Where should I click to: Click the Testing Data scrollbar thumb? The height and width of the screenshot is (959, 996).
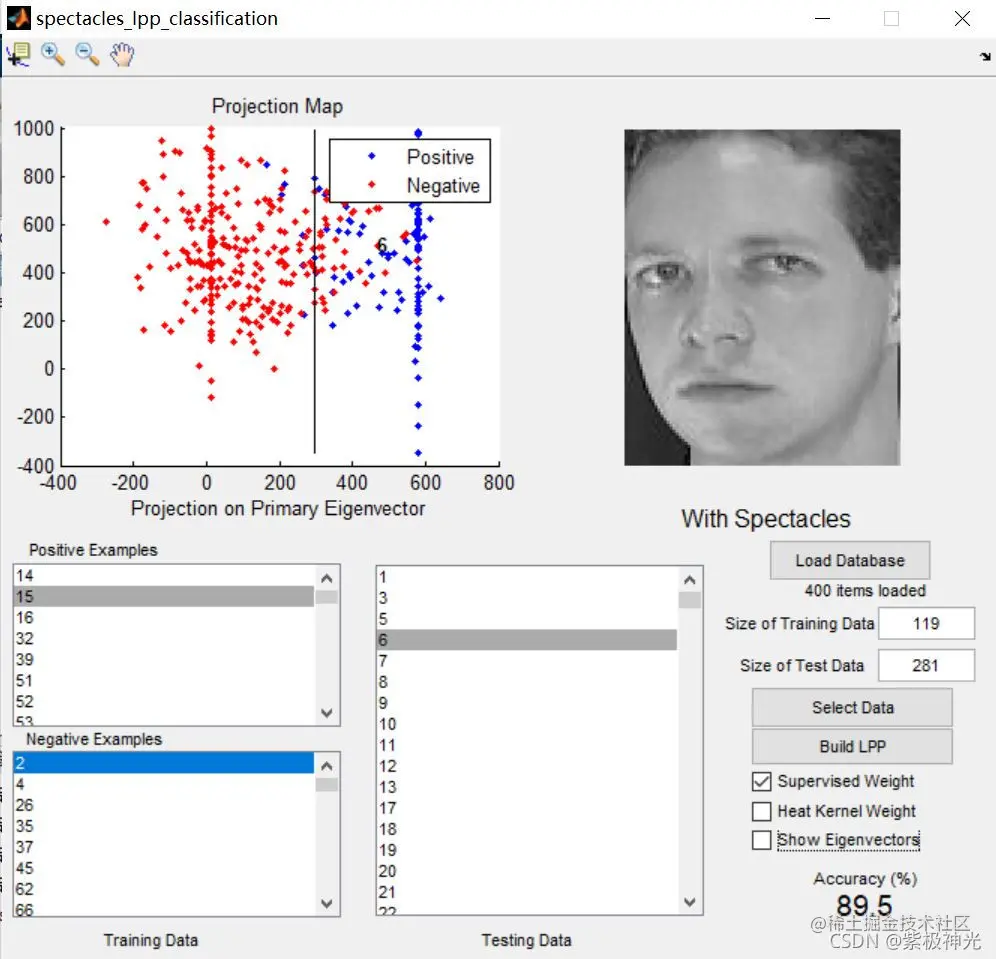click(x=690, y=600)
